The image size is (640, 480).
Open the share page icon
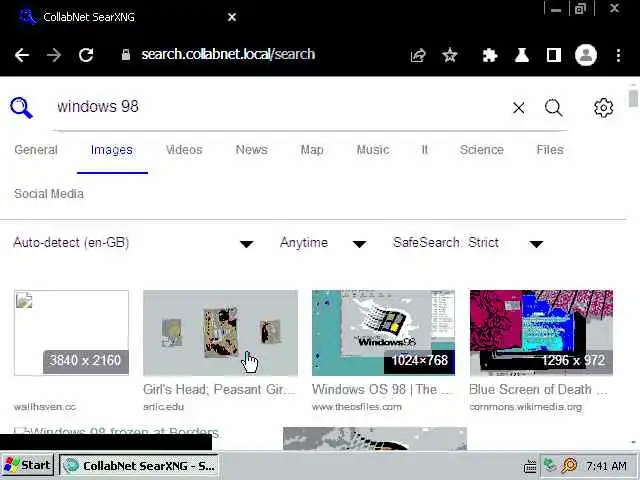418,55
